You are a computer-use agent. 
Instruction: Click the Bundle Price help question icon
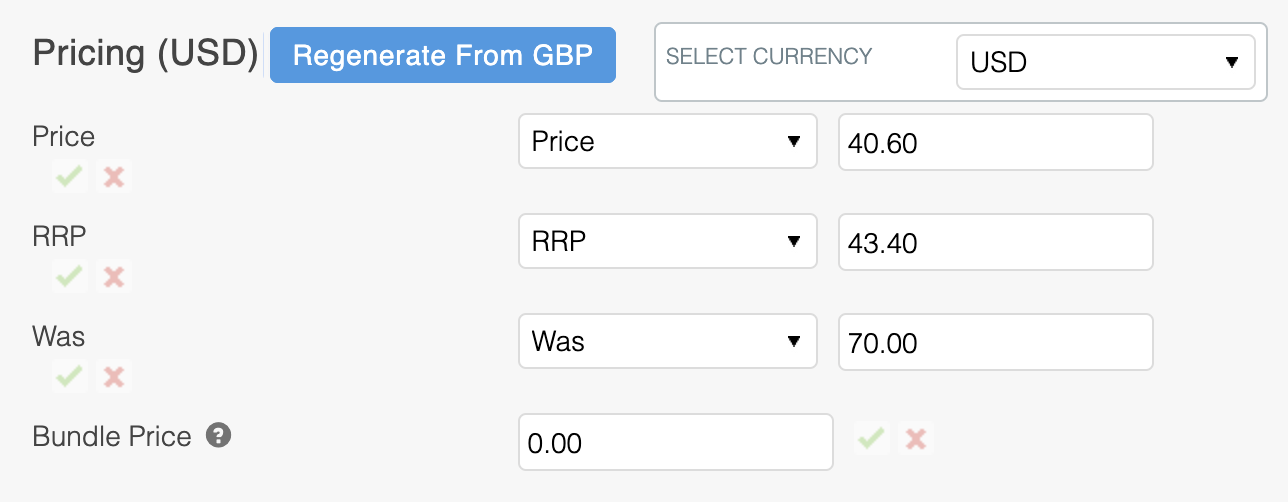[x=219, y=436]
